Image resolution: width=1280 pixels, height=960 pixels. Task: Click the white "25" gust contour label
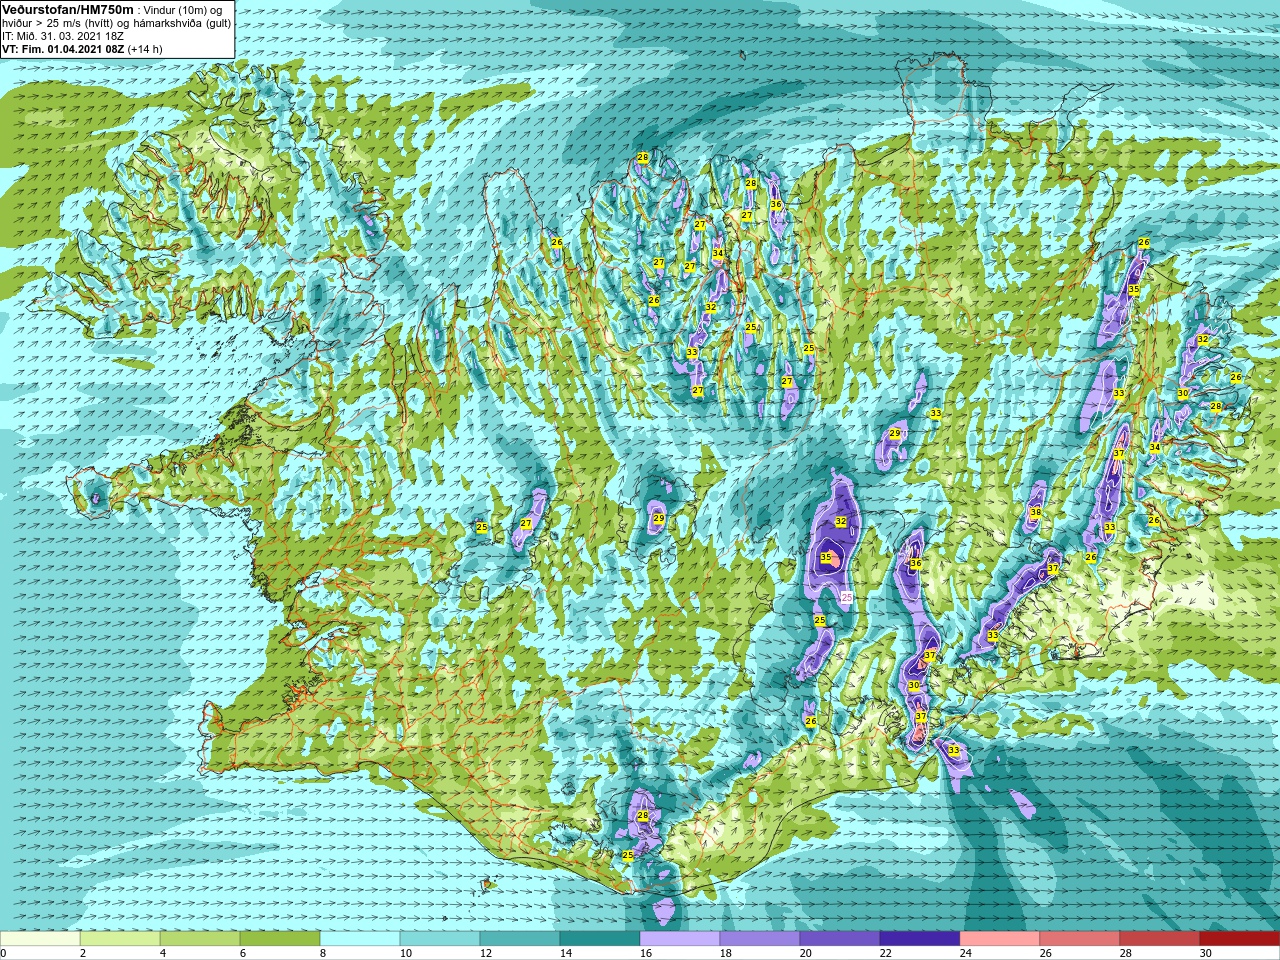pos(846,597)
